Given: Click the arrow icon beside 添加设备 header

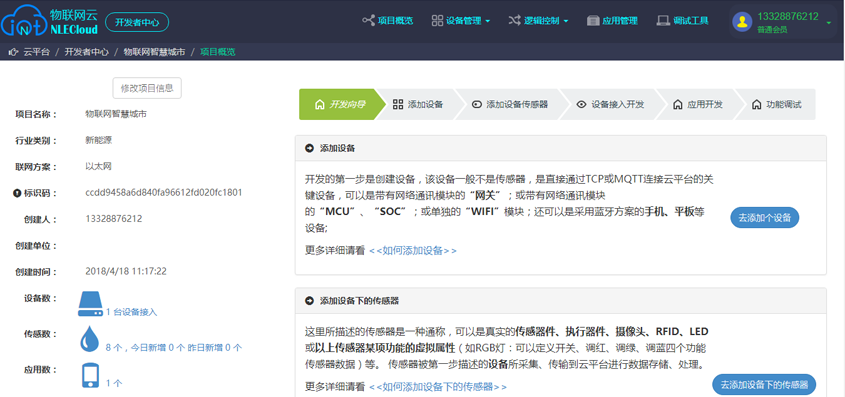Looking at the screenshot, I should tap(309, 148).
